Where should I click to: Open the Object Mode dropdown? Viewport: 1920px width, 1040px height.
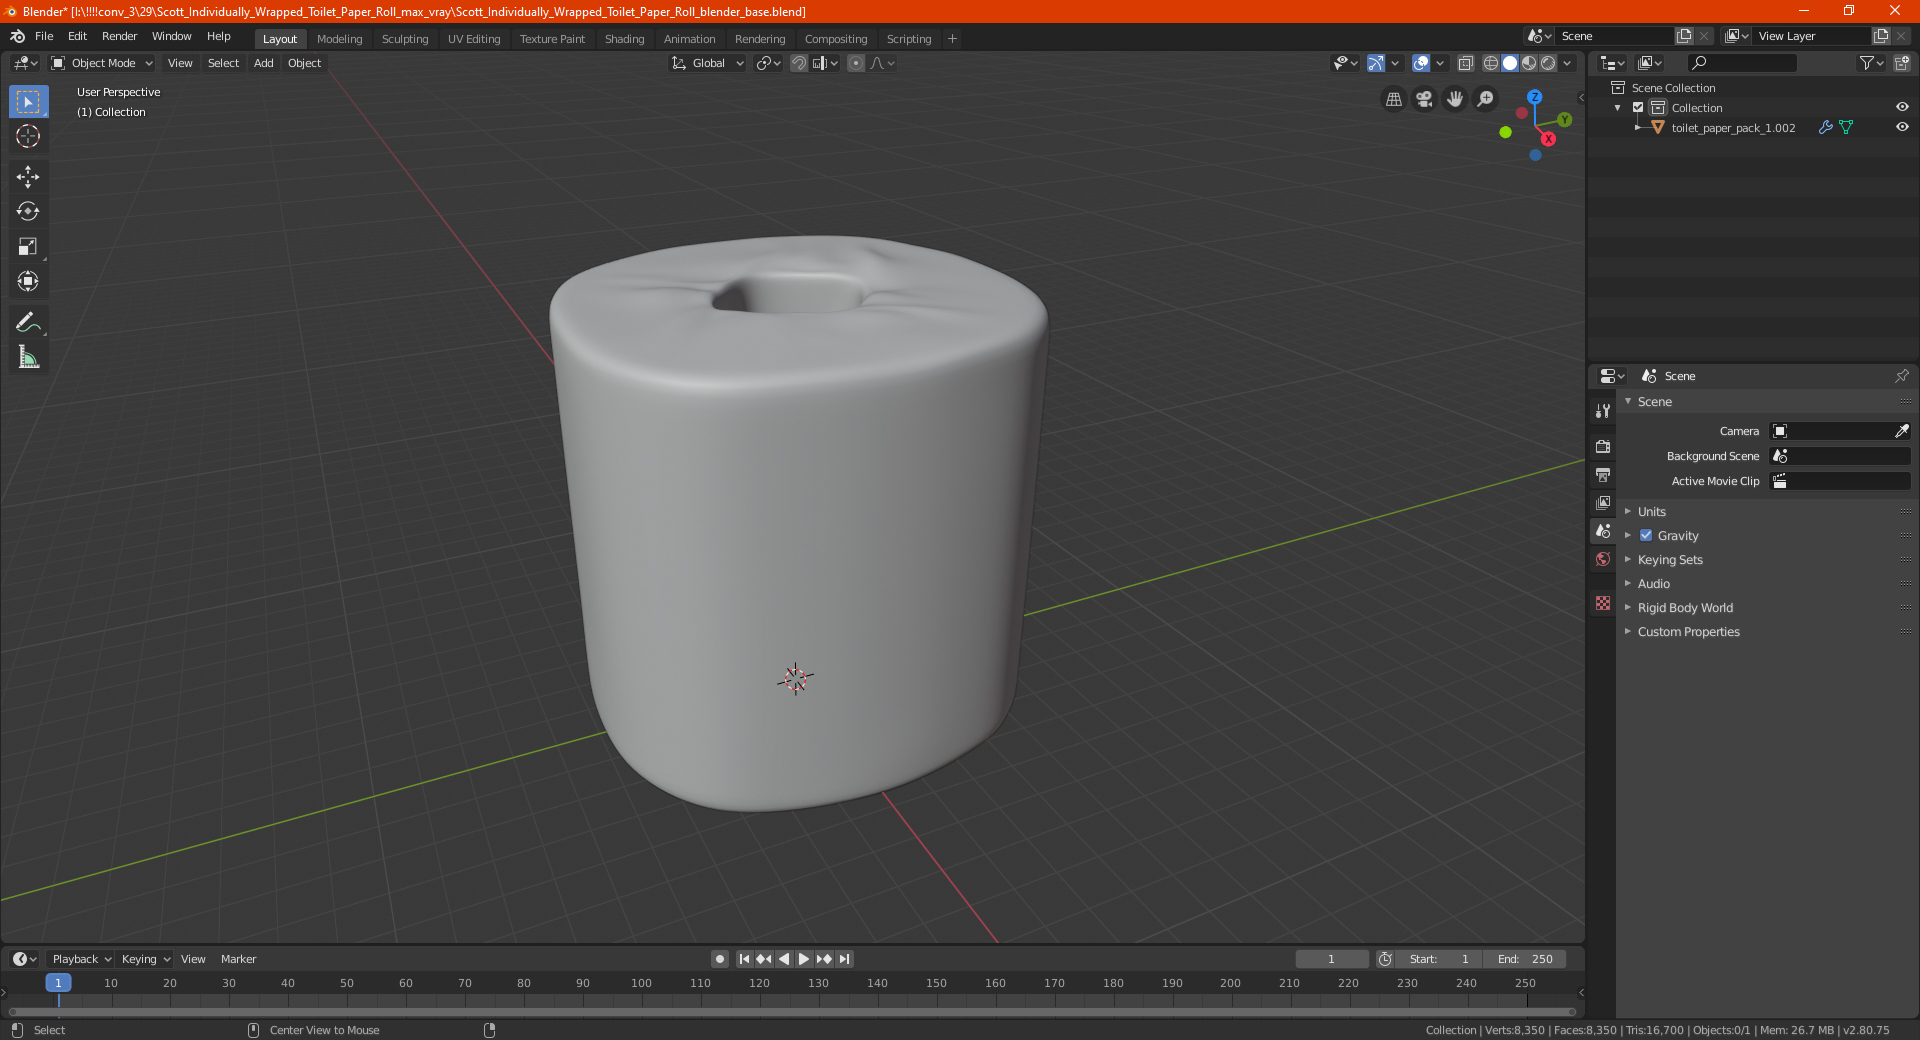102,63
